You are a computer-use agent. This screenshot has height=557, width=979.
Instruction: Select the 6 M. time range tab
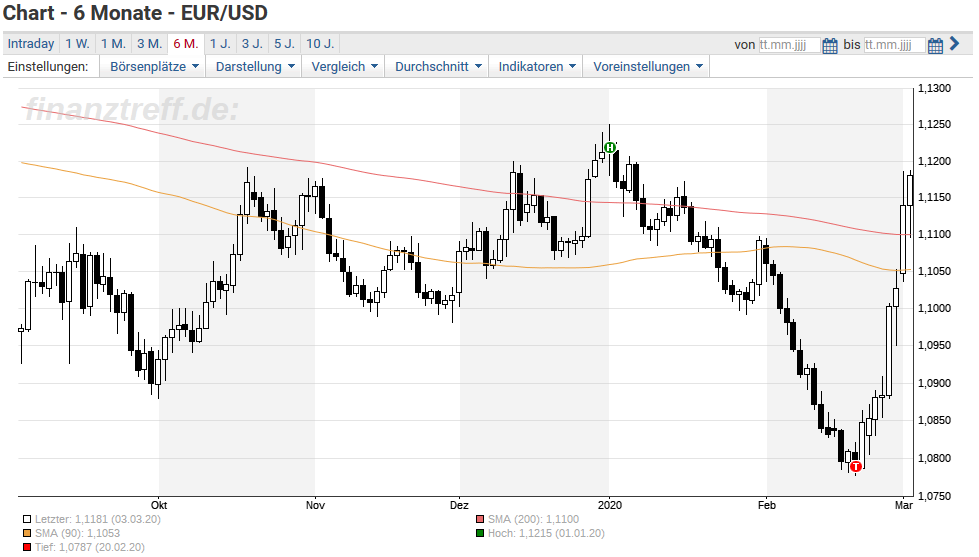coord(186,44)
